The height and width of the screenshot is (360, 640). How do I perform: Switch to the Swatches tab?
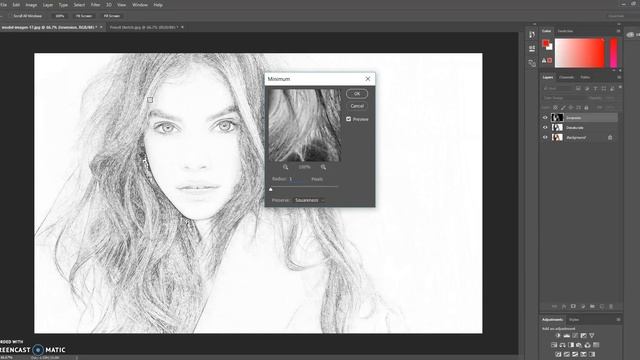click(x=565, y=31)
